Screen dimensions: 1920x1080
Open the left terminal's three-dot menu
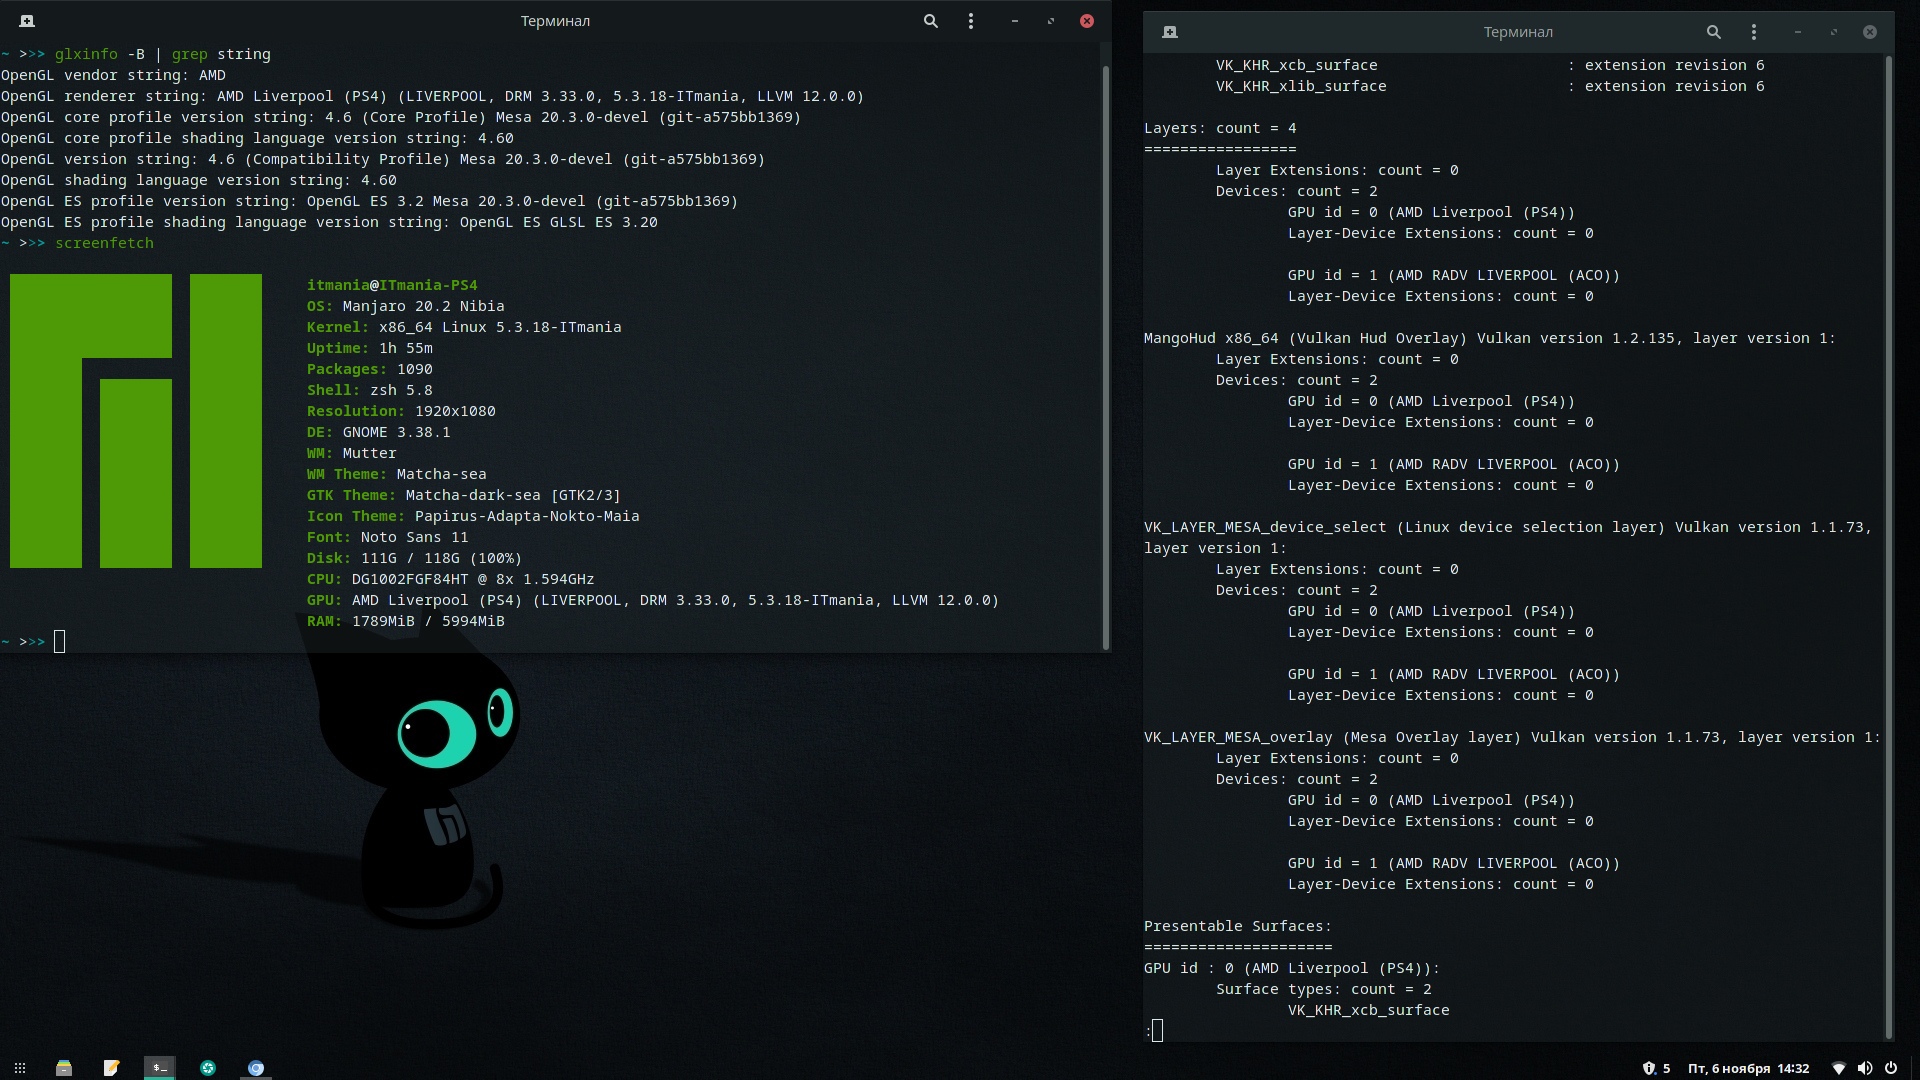pos(971,20)
